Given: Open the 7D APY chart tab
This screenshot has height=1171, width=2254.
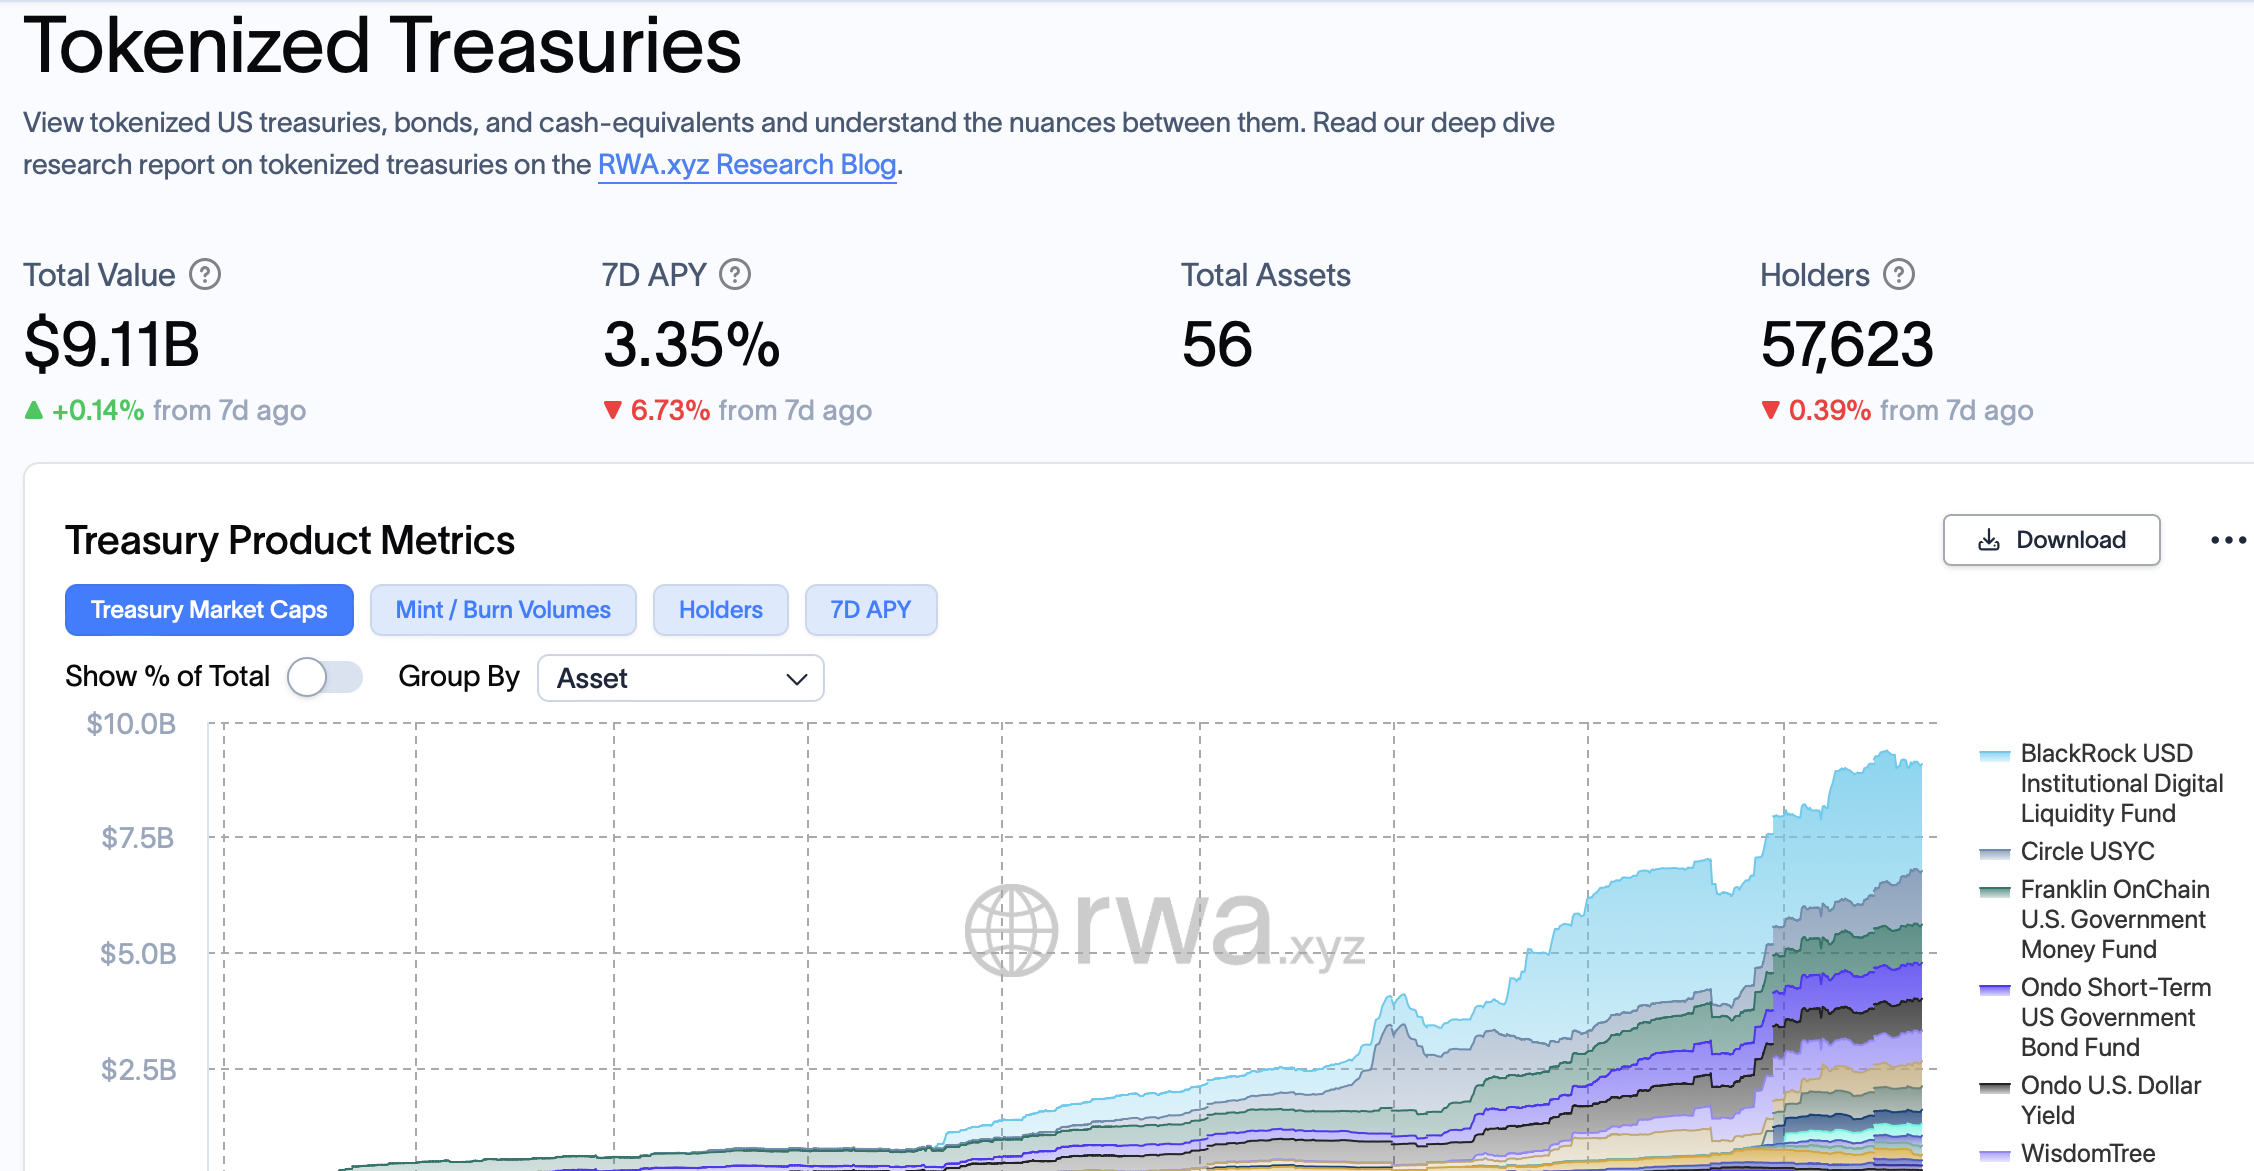Looking at the screenshot, I should (x=870, y=610).
